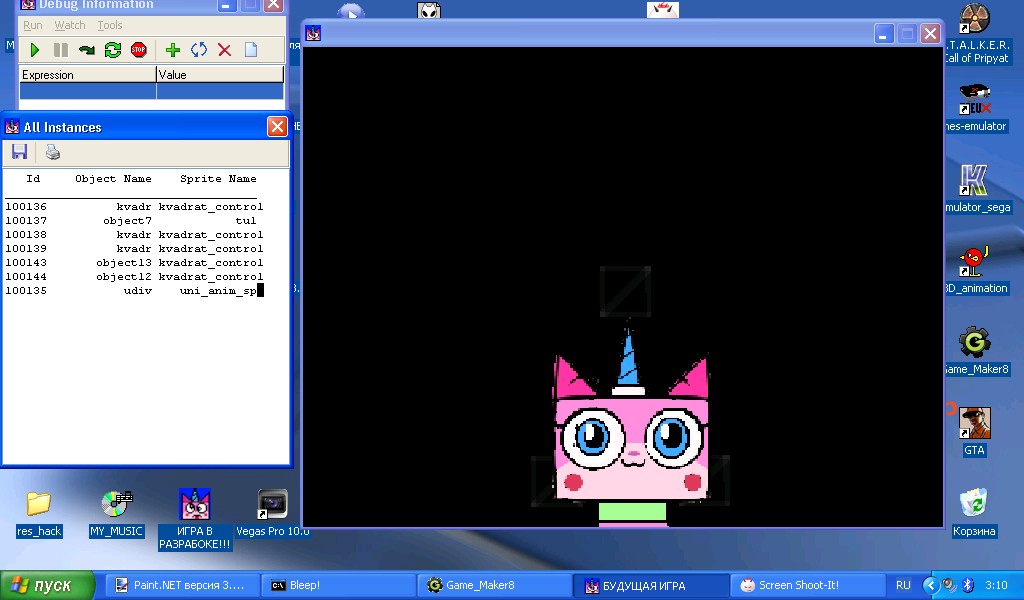Switch to БУДУЩАЯ ИГРА taskbar button
The height and width of the screenshot is (600, 1024).
650,585
